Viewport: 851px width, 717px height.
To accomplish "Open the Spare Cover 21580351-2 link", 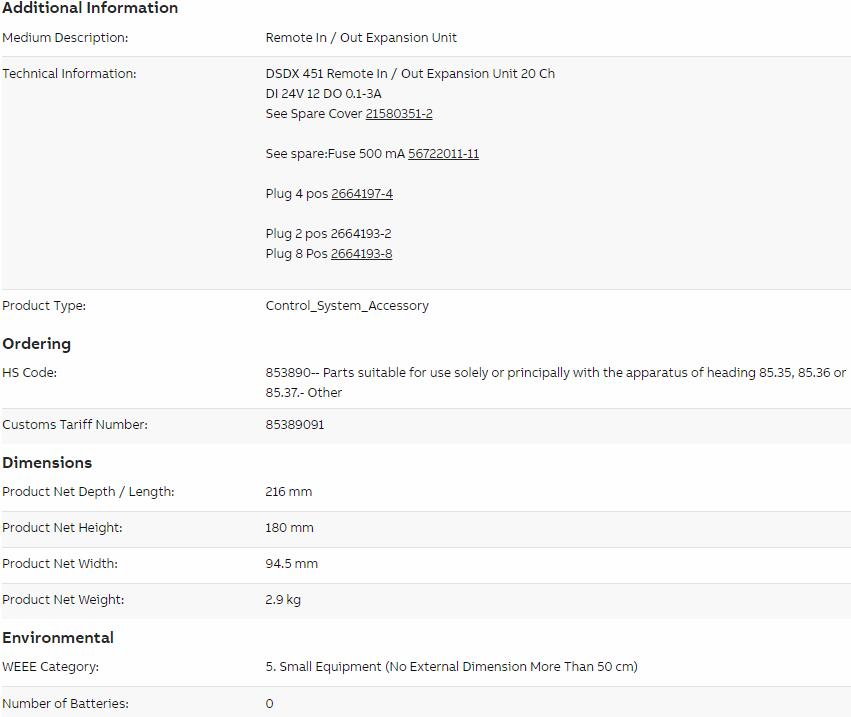I will click(399, 114).
